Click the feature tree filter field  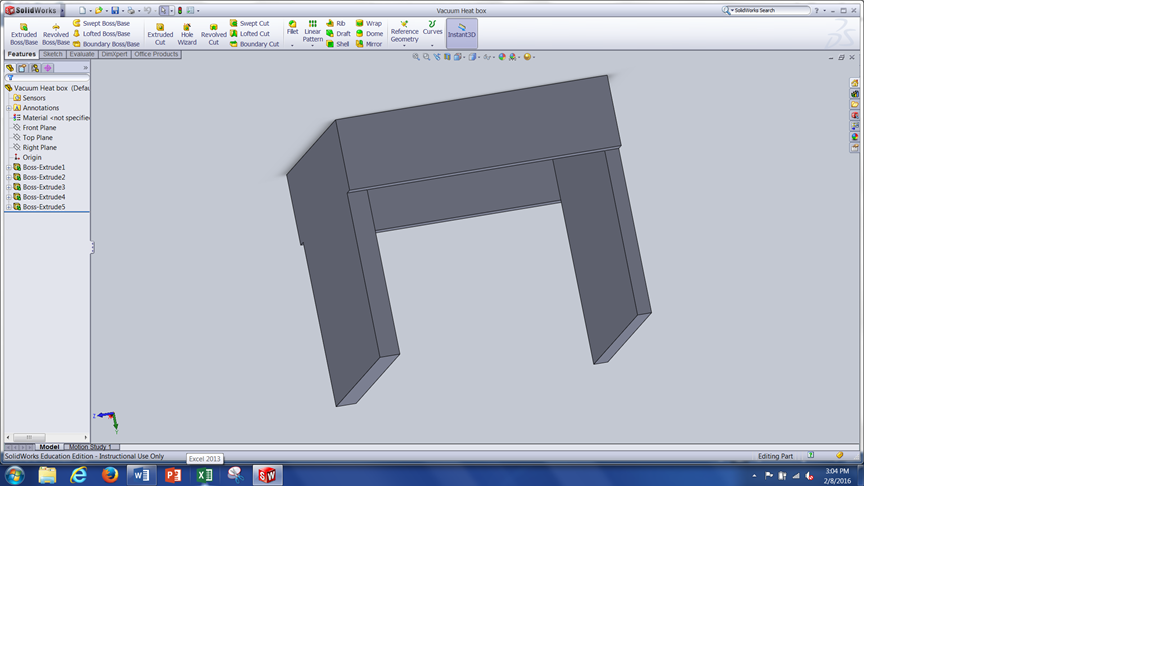(x=48, y=77)
